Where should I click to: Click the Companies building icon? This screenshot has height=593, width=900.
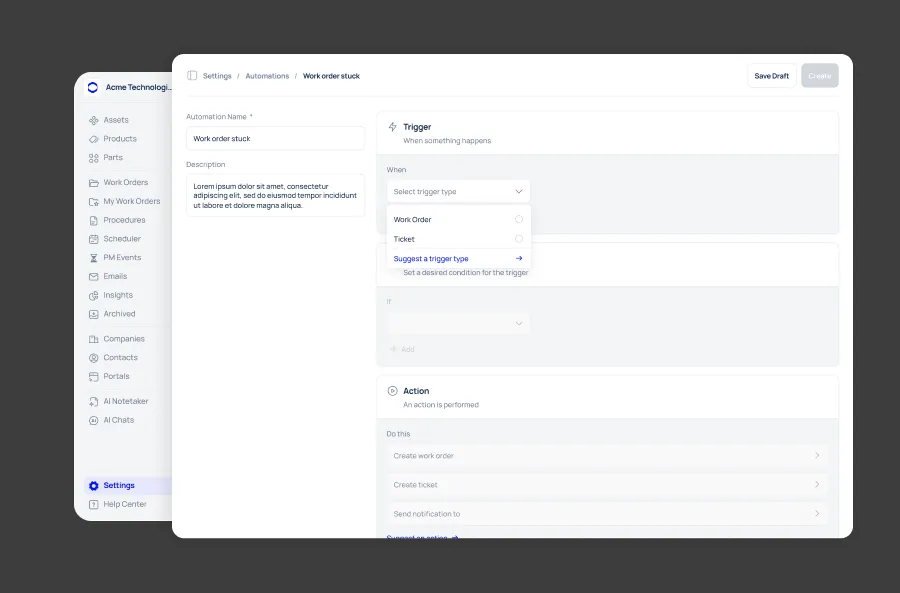tap(94, 339)
